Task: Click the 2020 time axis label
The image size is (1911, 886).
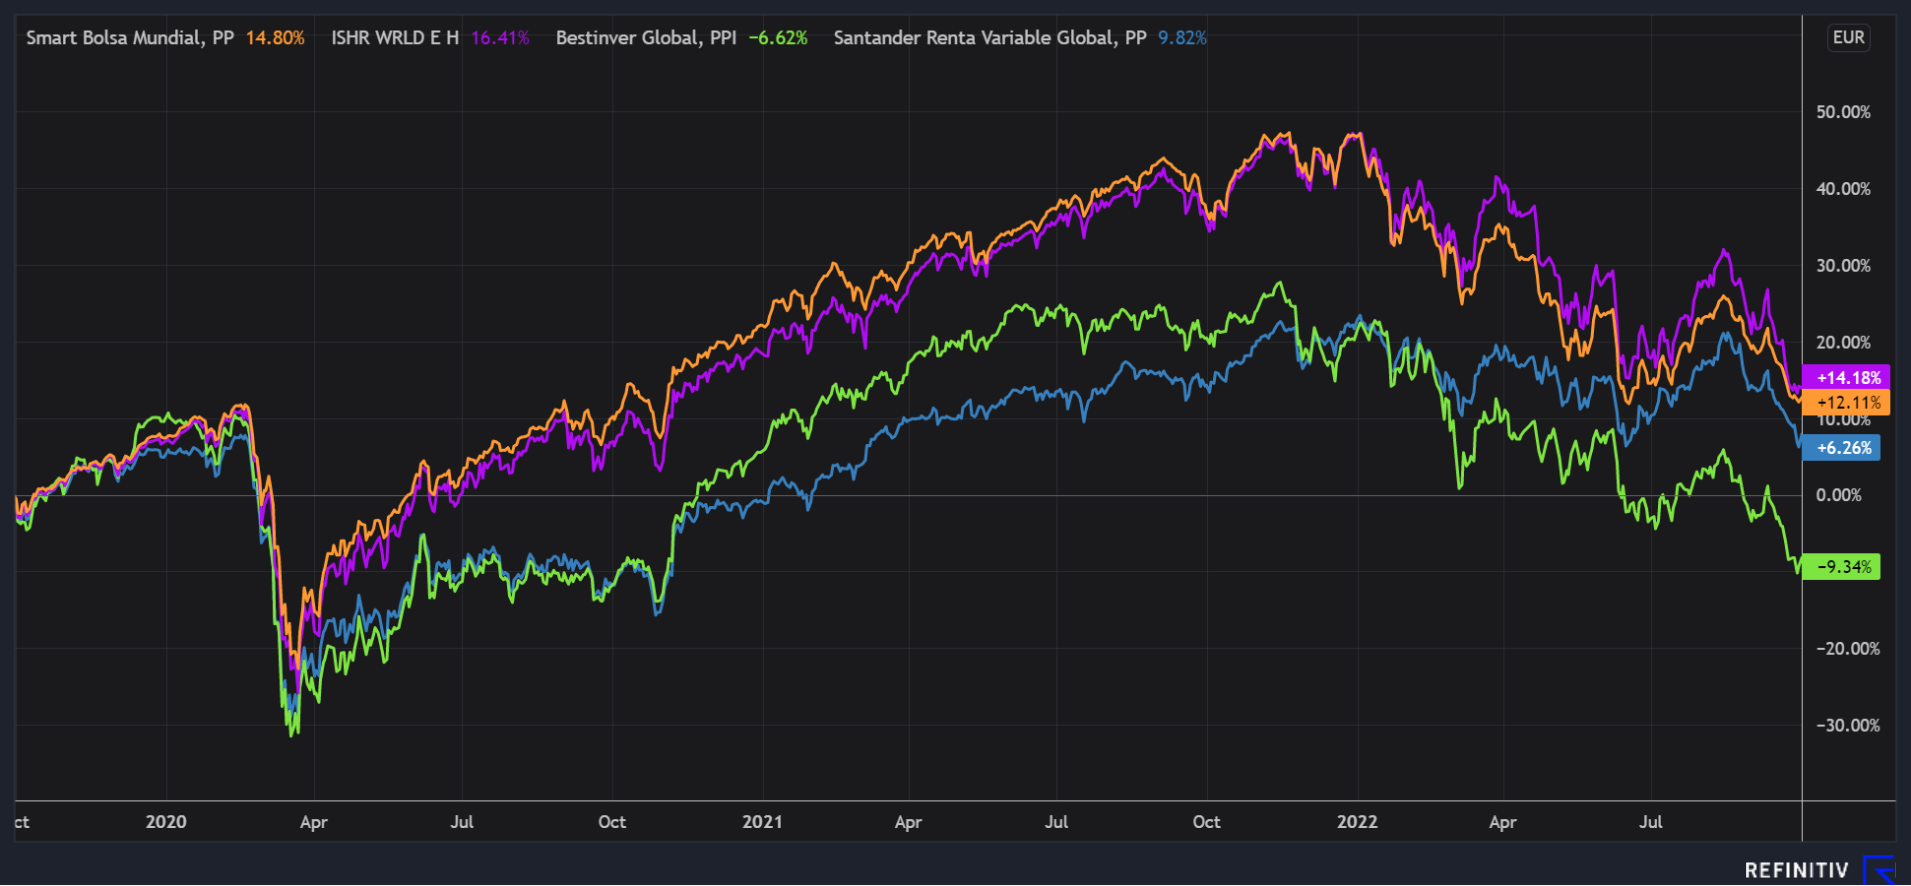Action: click(166, 822)
